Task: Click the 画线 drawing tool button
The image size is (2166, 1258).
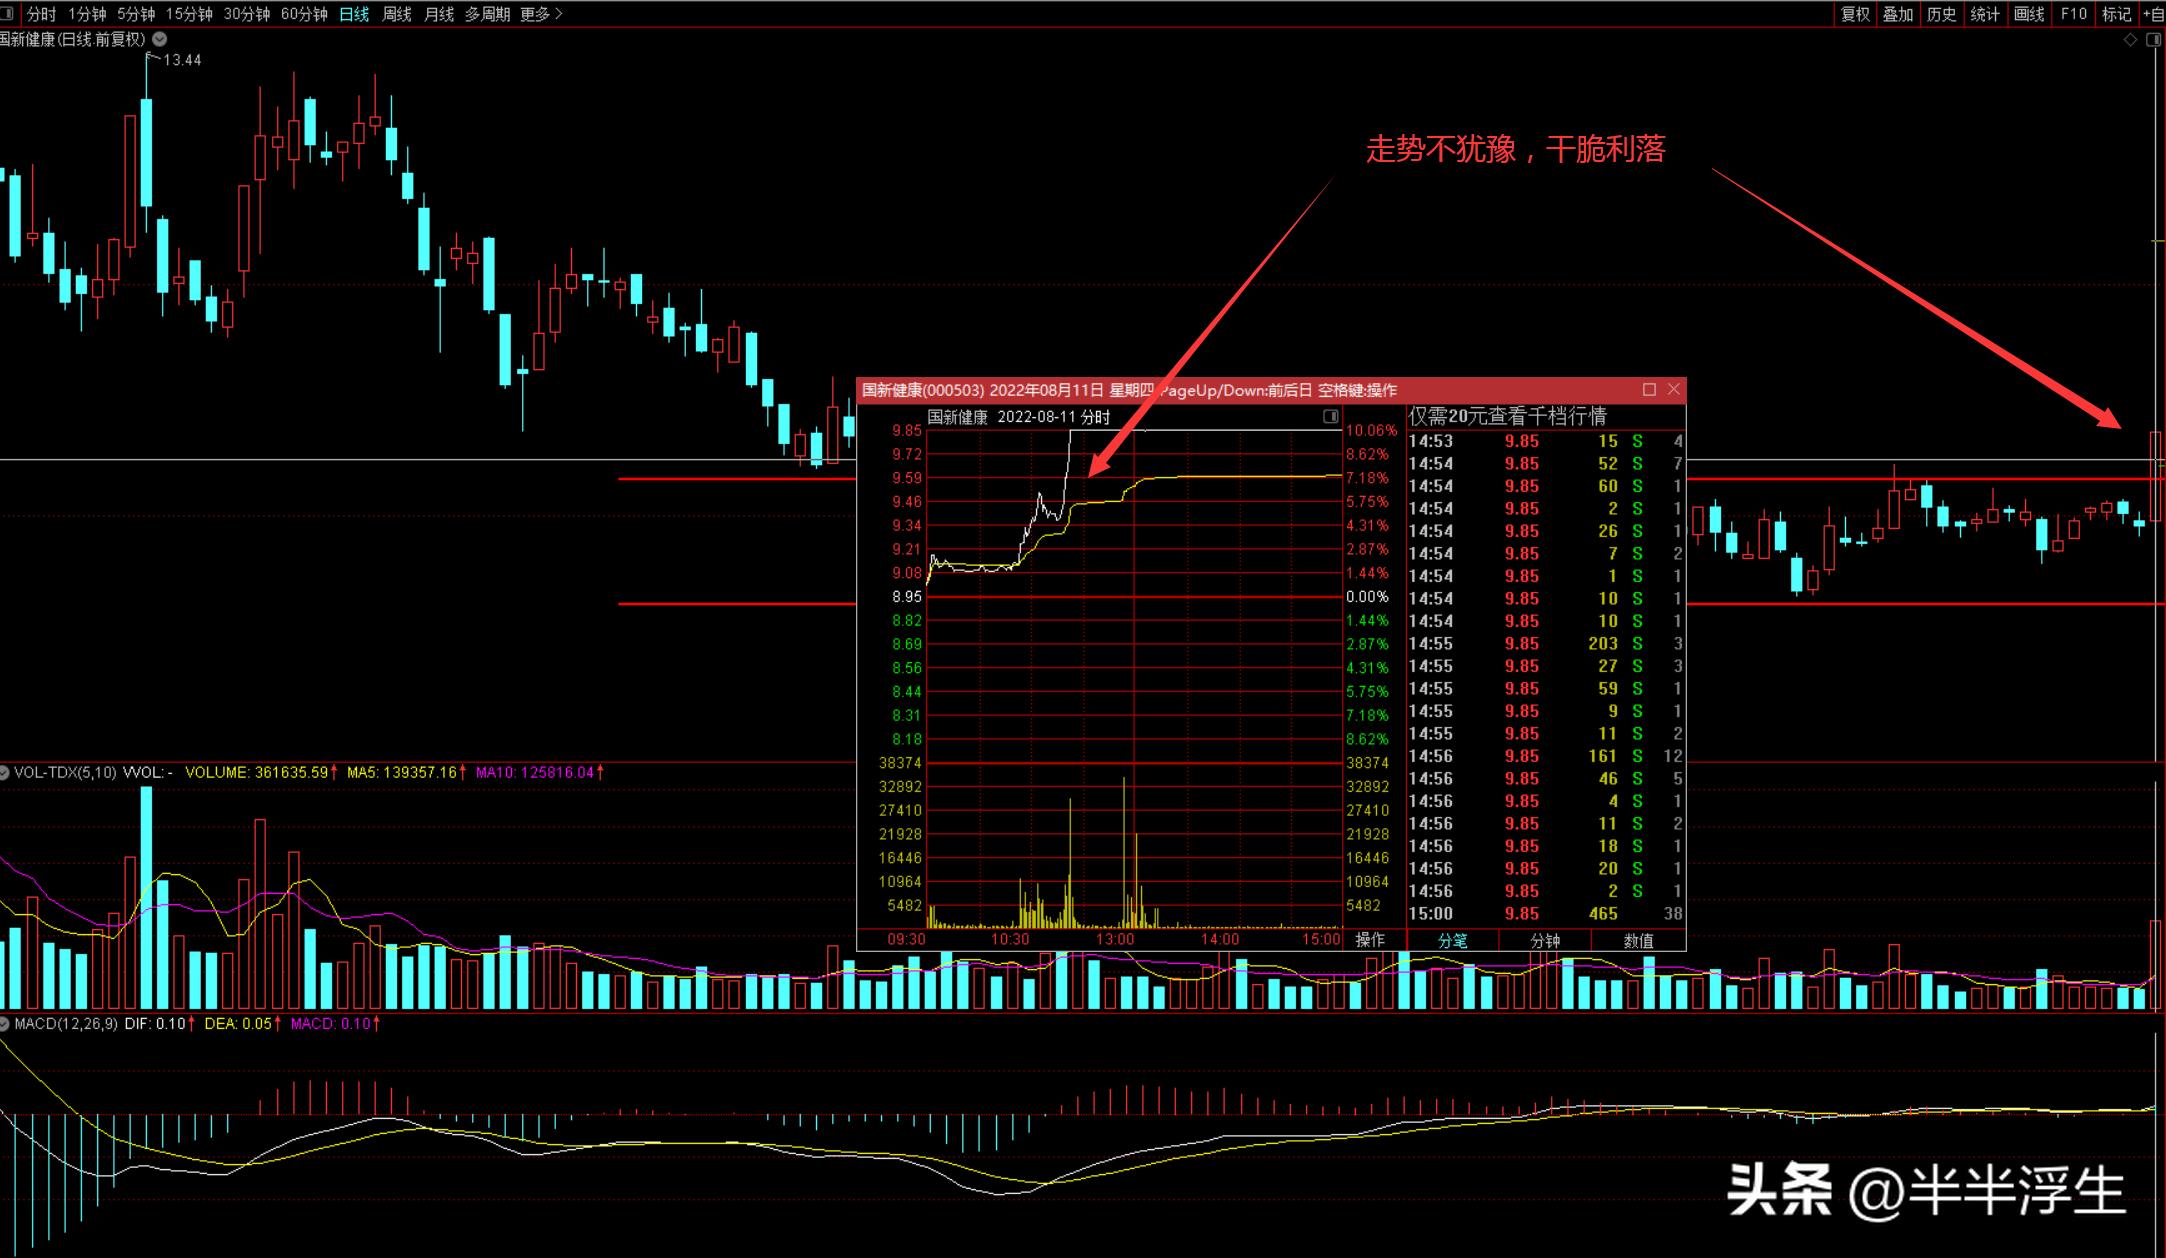Action: coord(2029,14)
